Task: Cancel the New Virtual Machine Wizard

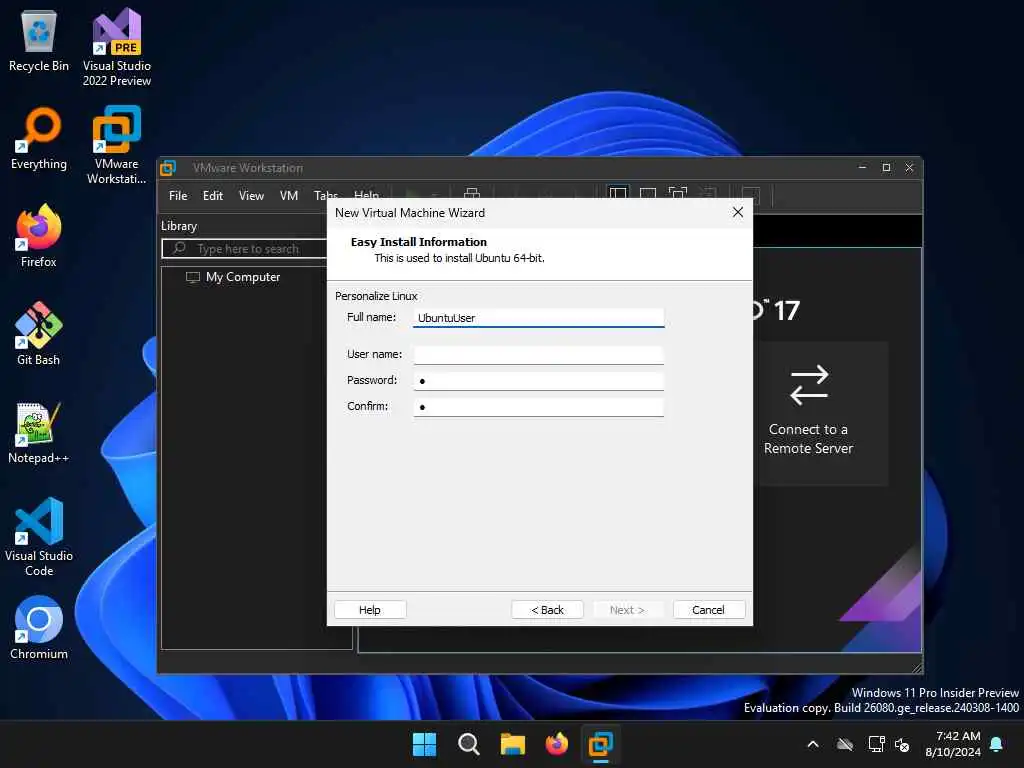Action: click(709, 609)
